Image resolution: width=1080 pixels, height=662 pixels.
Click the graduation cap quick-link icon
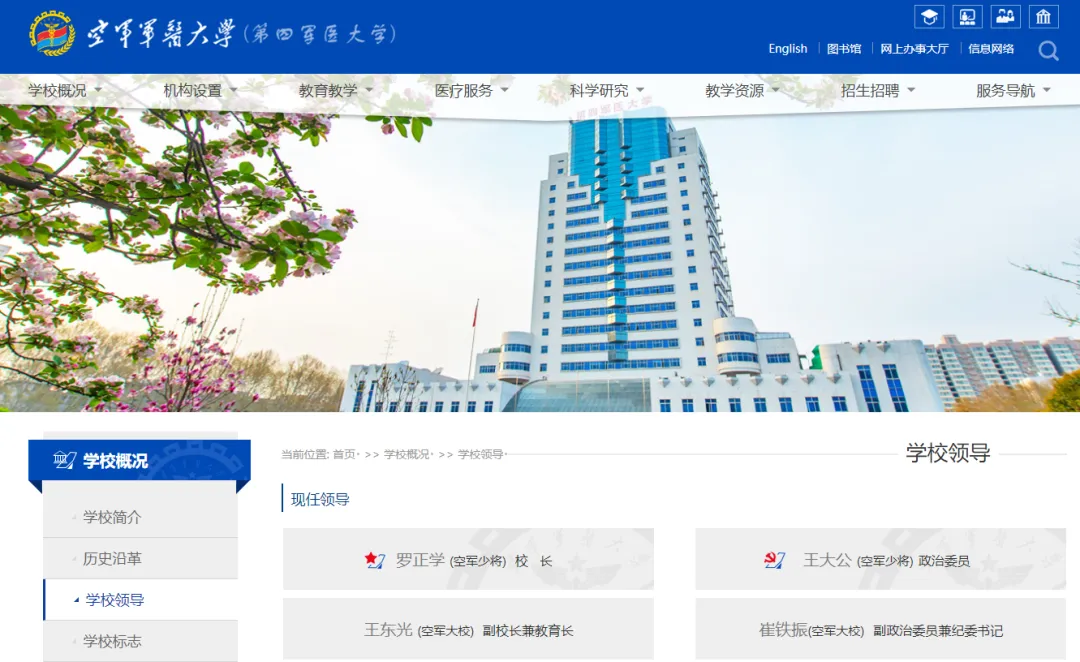(930, 16)
